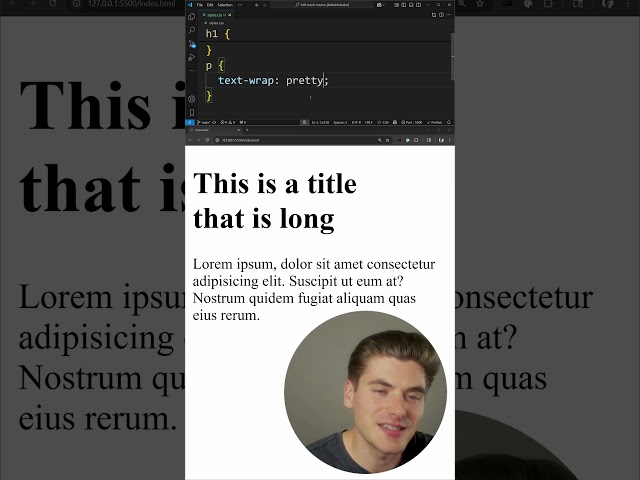
Task: Reload the page in the background browser
Action: point(53,4)
